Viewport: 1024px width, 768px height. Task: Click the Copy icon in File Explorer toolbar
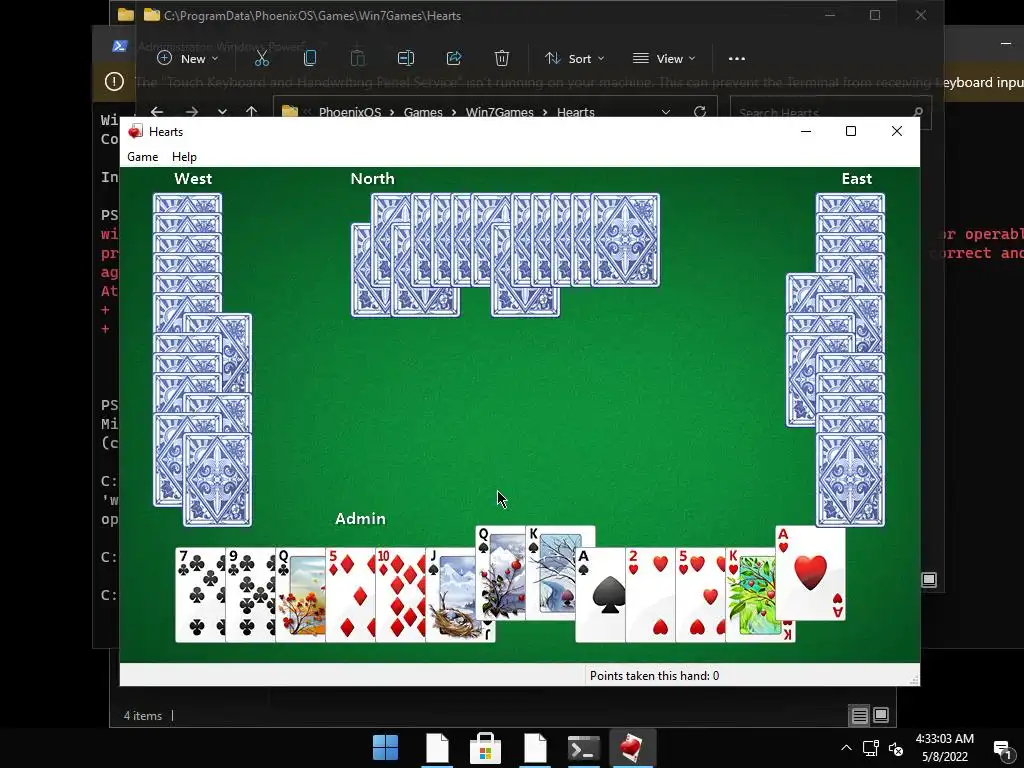310,59
